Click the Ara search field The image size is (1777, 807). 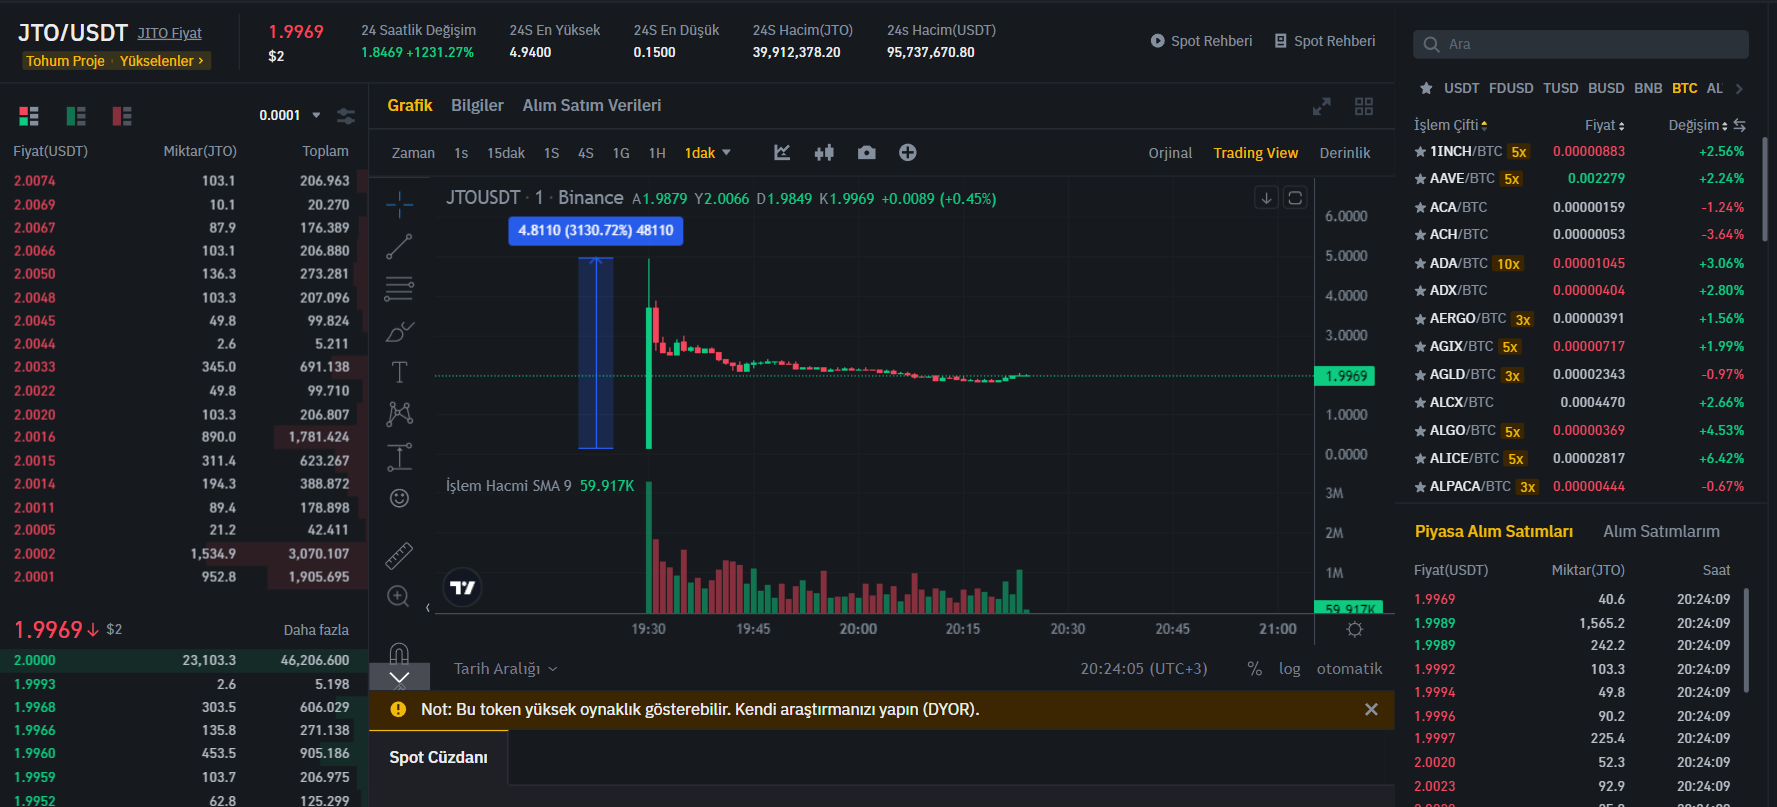[1590, 44]
